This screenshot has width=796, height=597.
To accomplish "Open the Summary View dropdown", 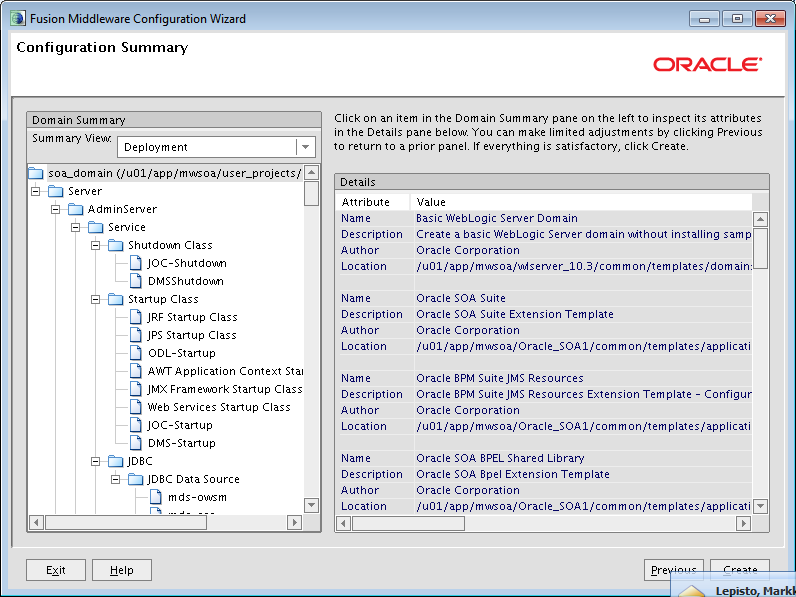I will point(306,147).
